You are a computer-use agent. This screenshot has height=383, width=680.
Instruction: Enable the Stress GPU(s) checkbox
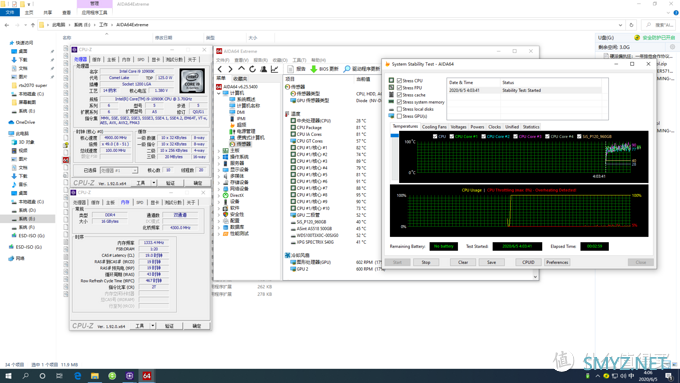[399, 116]
